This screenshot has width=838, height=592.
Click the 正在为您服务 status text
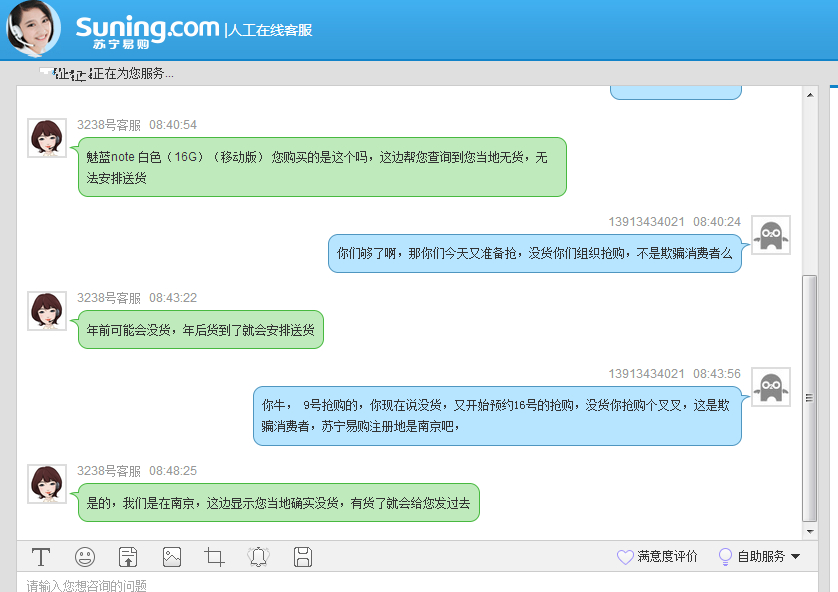(x=133, y=74)
